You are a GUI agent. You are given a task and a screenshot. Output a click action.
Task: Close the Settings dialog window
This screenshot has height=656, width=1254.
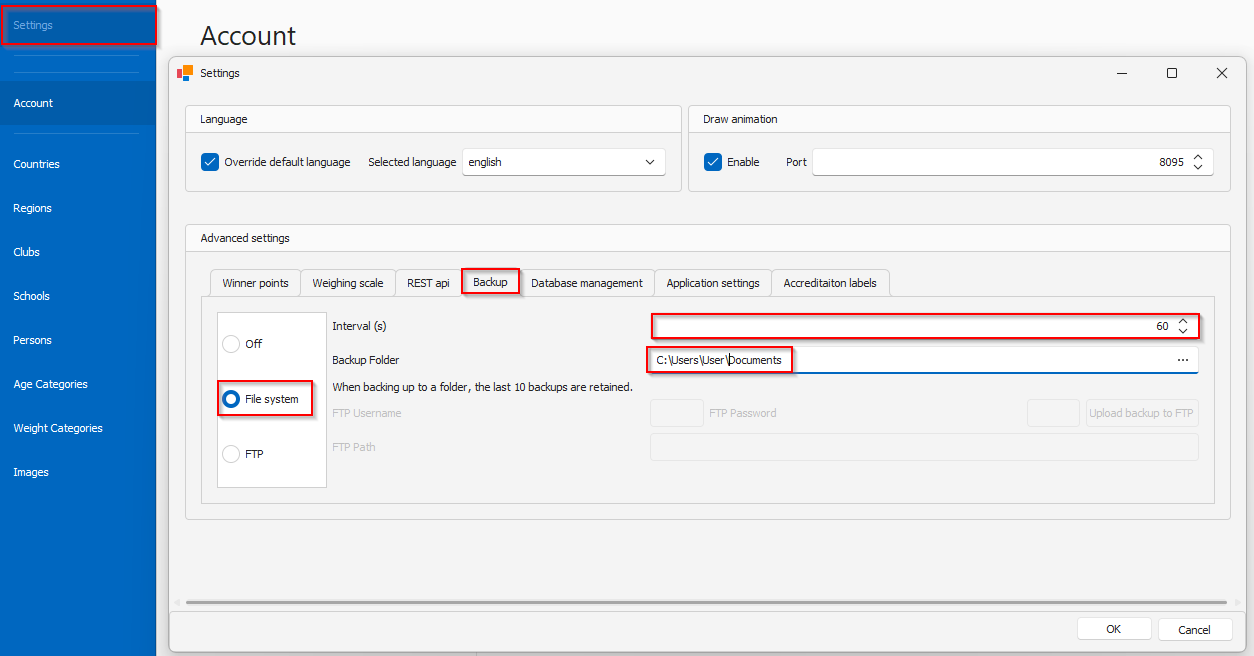(x=1221, y=73)
